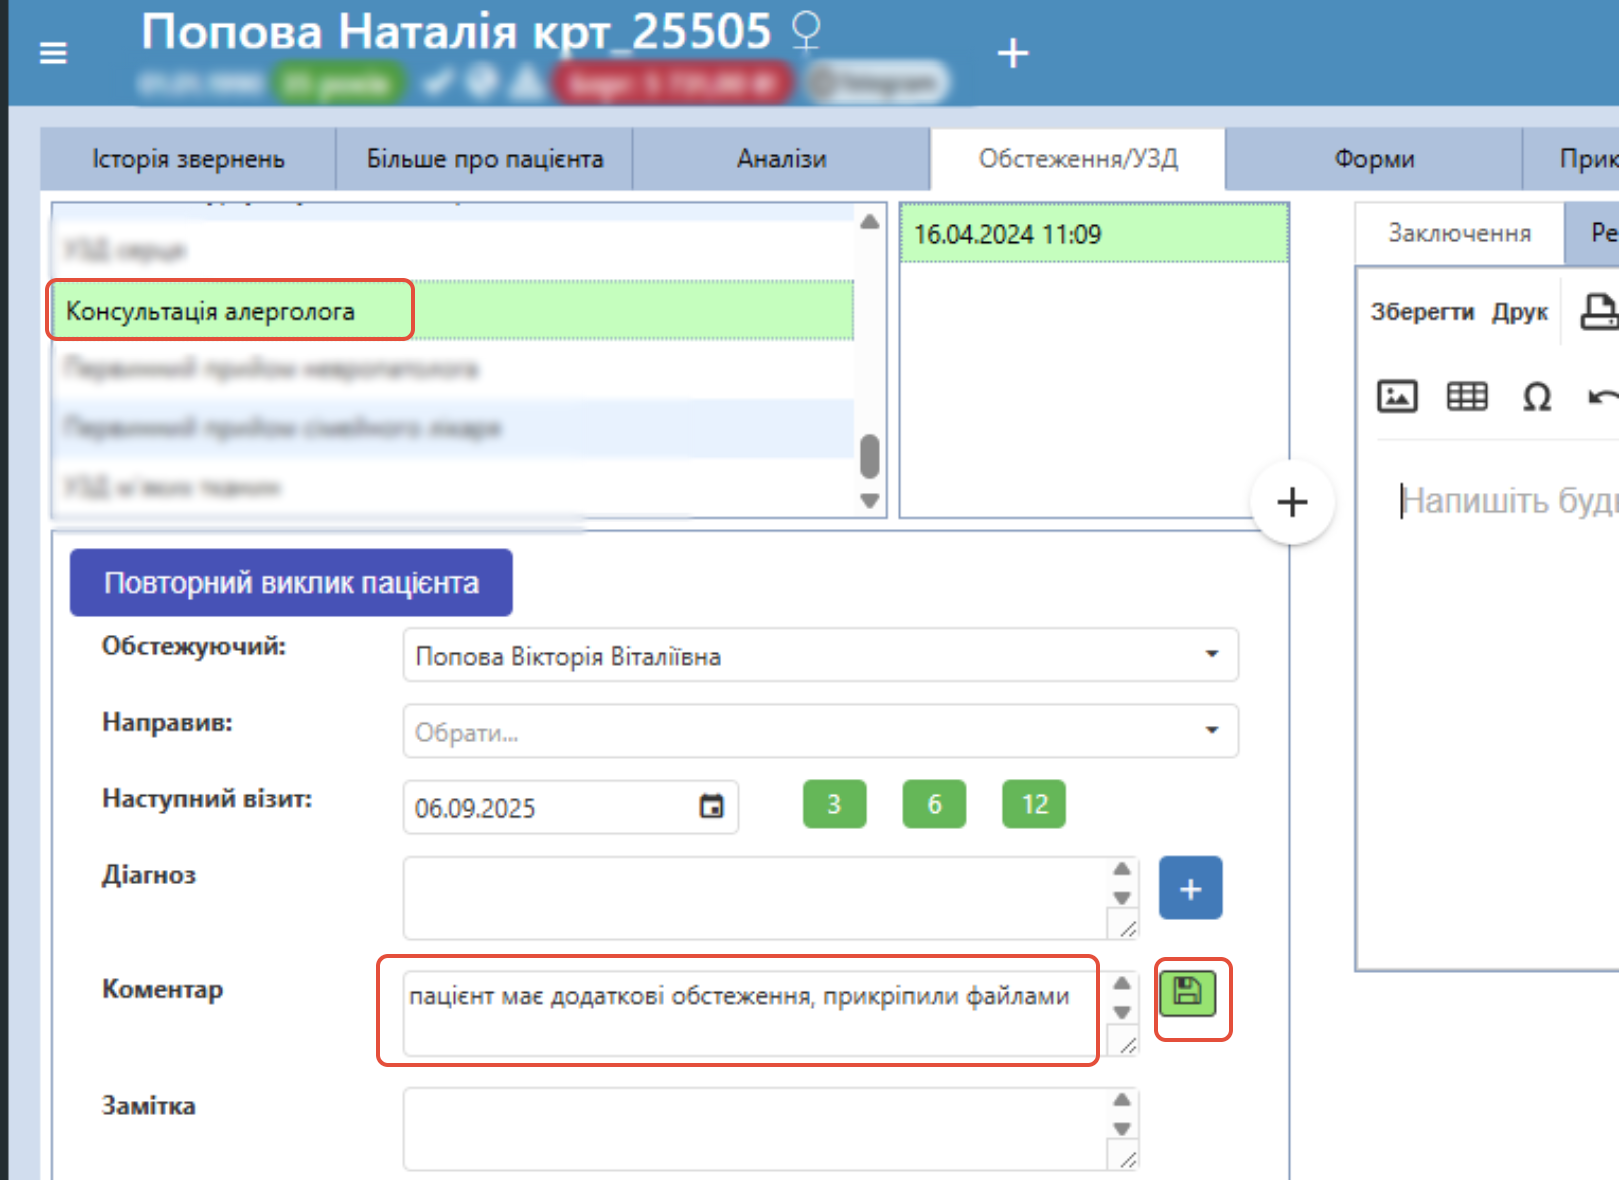1619x1180 pixels.
Task: Undo the last edit in the editor
Action: tap(1603, 397)
